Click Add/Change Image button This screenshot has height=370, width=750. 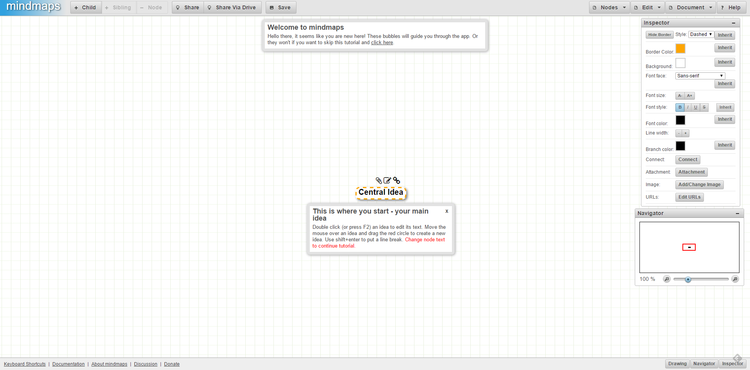(x=699, y=185)
